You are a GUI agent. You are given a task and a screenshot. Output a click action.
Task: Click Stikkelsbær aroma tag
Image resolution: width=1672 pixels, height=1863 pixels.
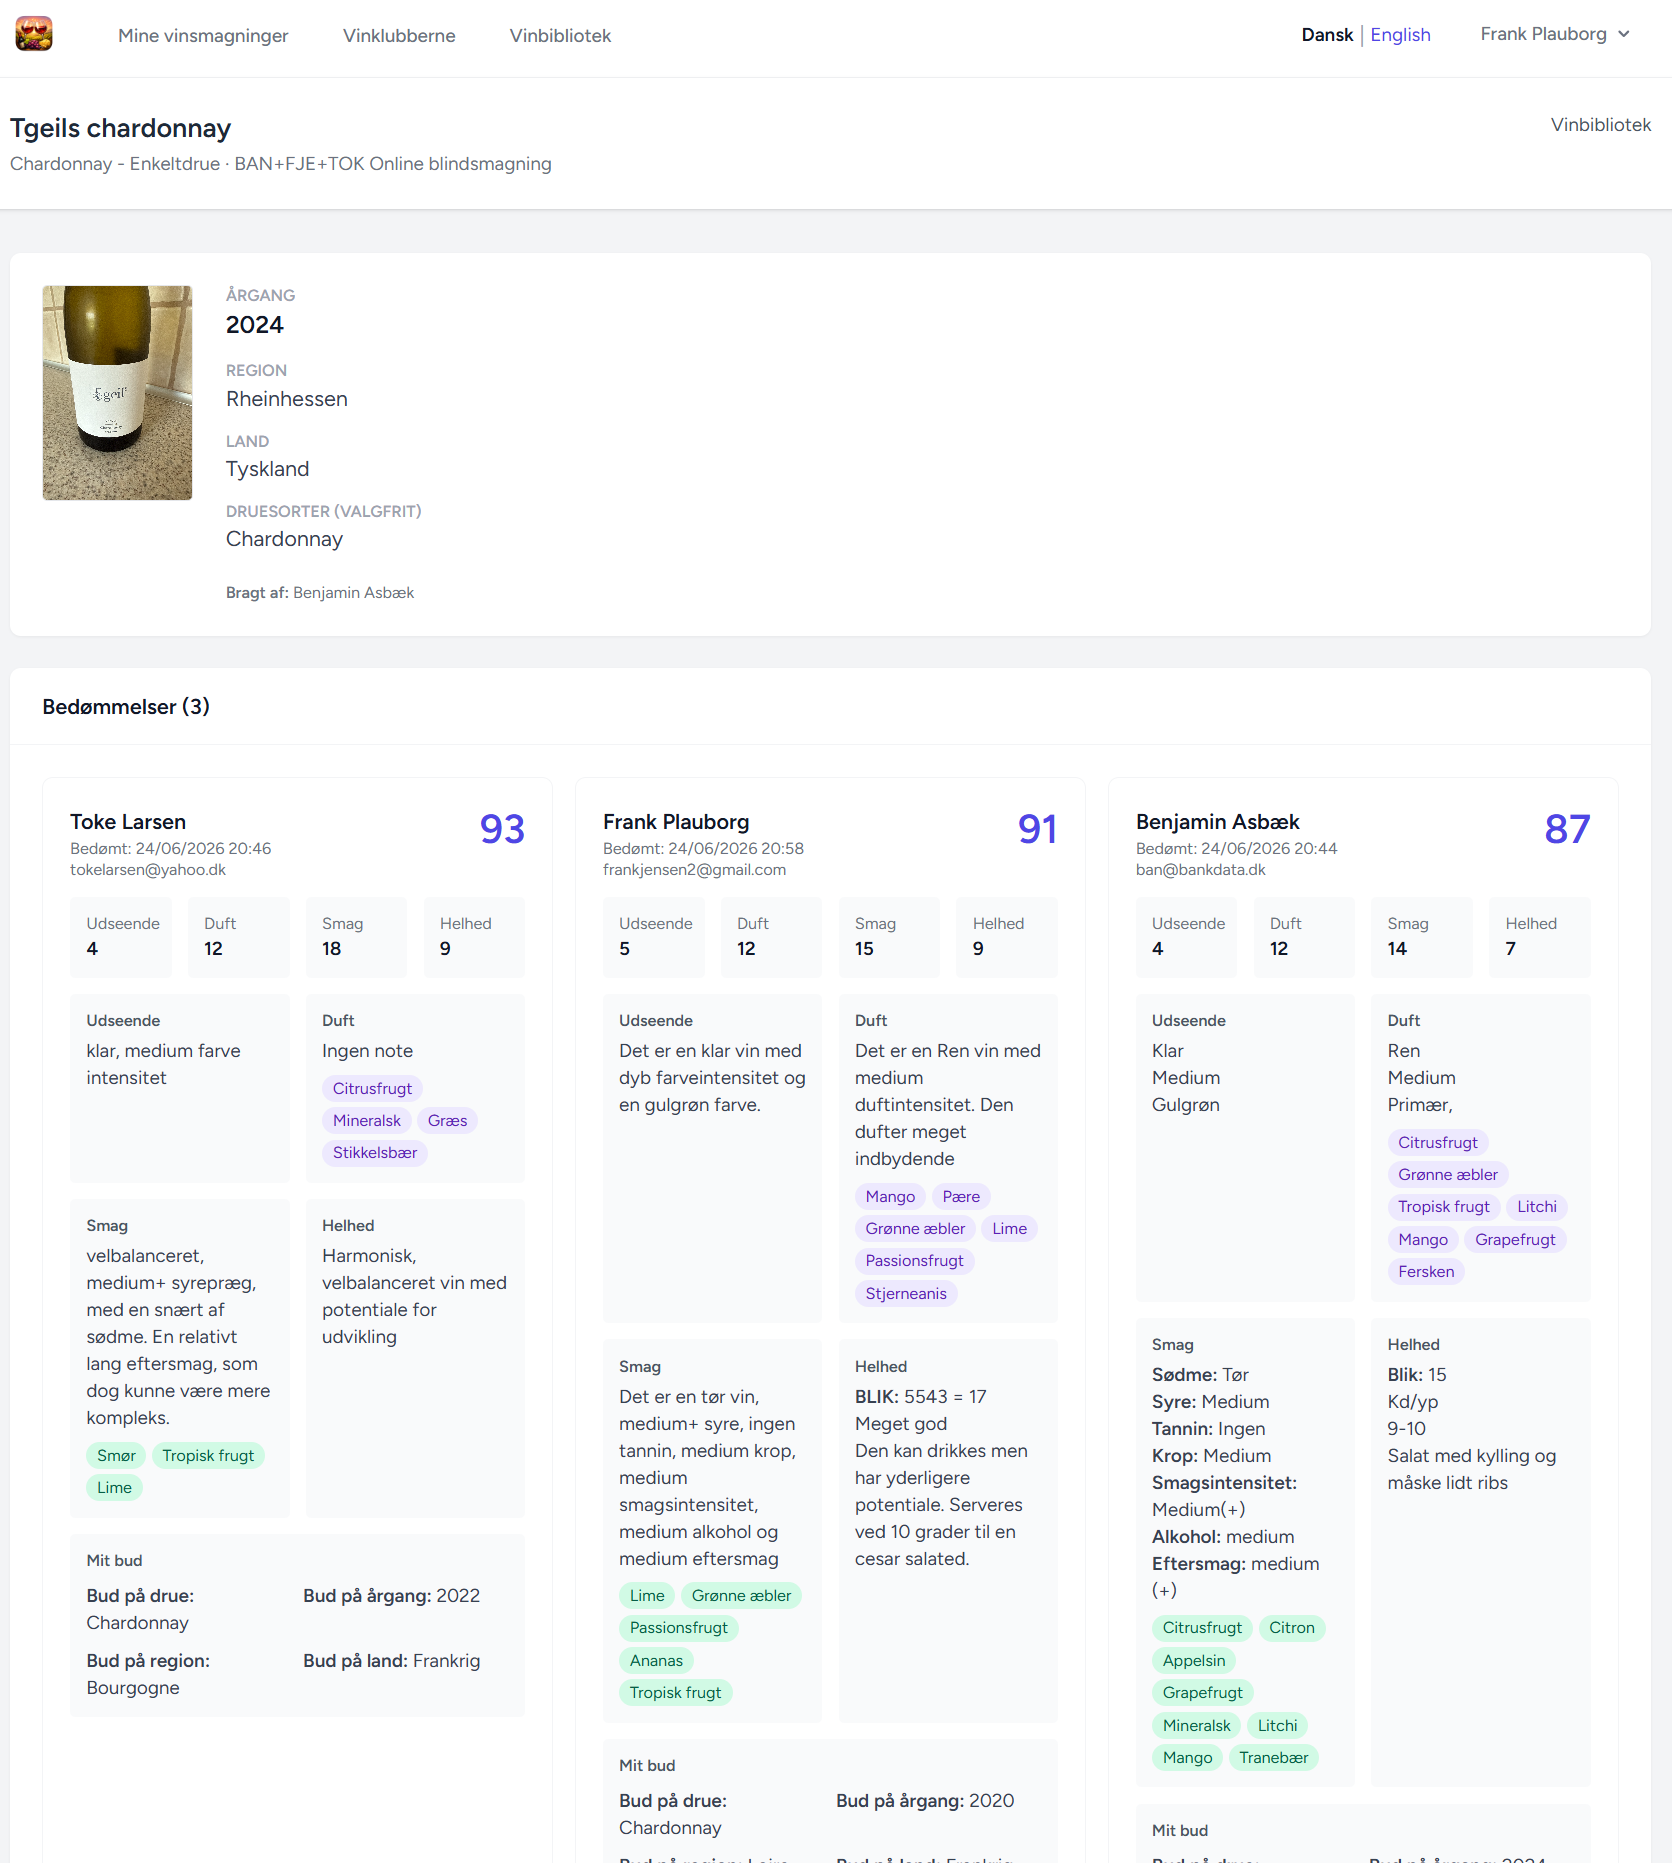pos(375,1153)
